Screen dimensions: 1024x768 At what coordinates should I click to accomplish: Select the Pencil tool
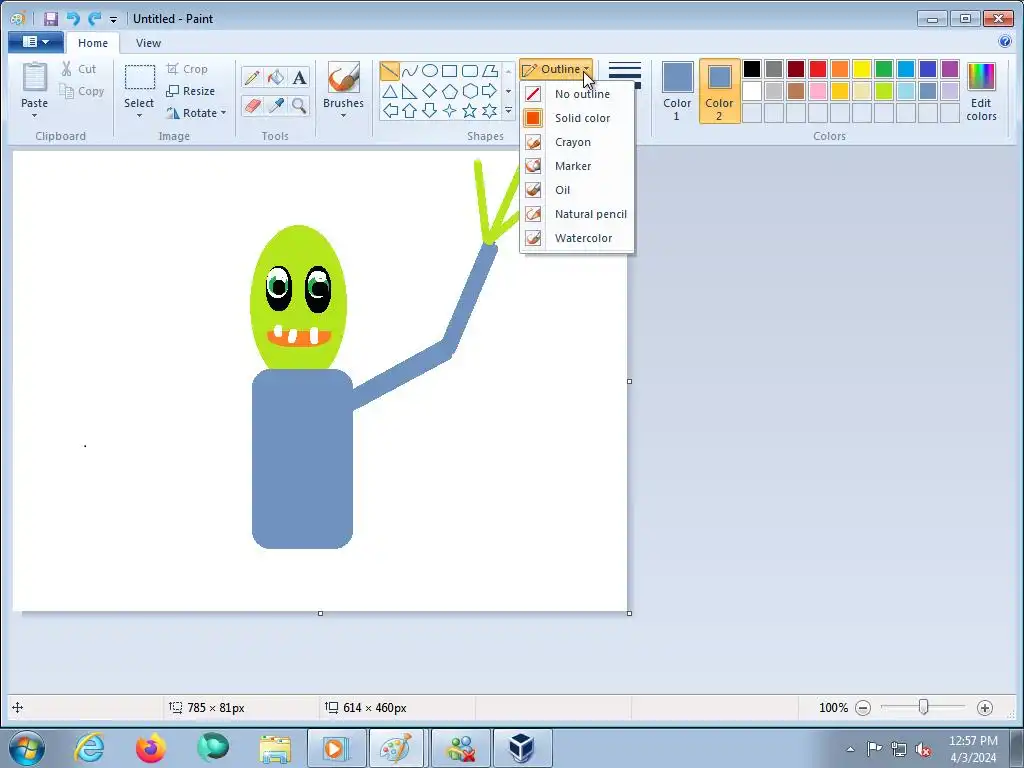tap(251, 78)
